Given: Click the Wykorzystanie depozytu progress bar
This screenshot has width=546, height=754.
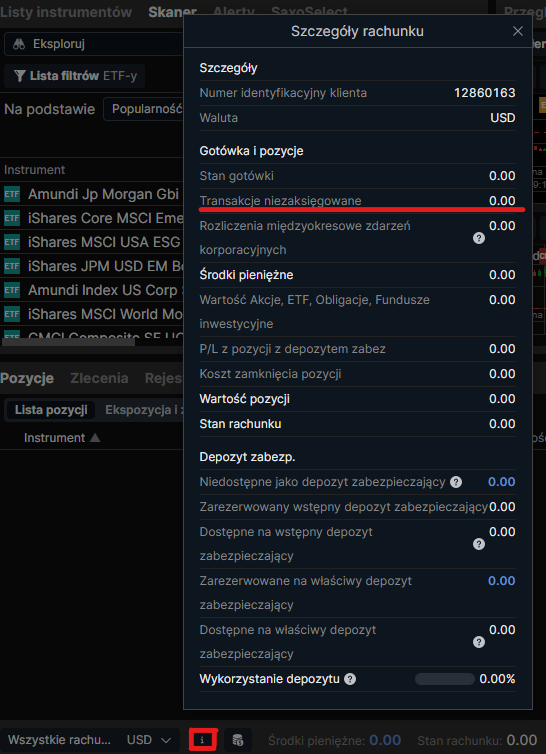Looking at the screenshot, I should point(445,679).
